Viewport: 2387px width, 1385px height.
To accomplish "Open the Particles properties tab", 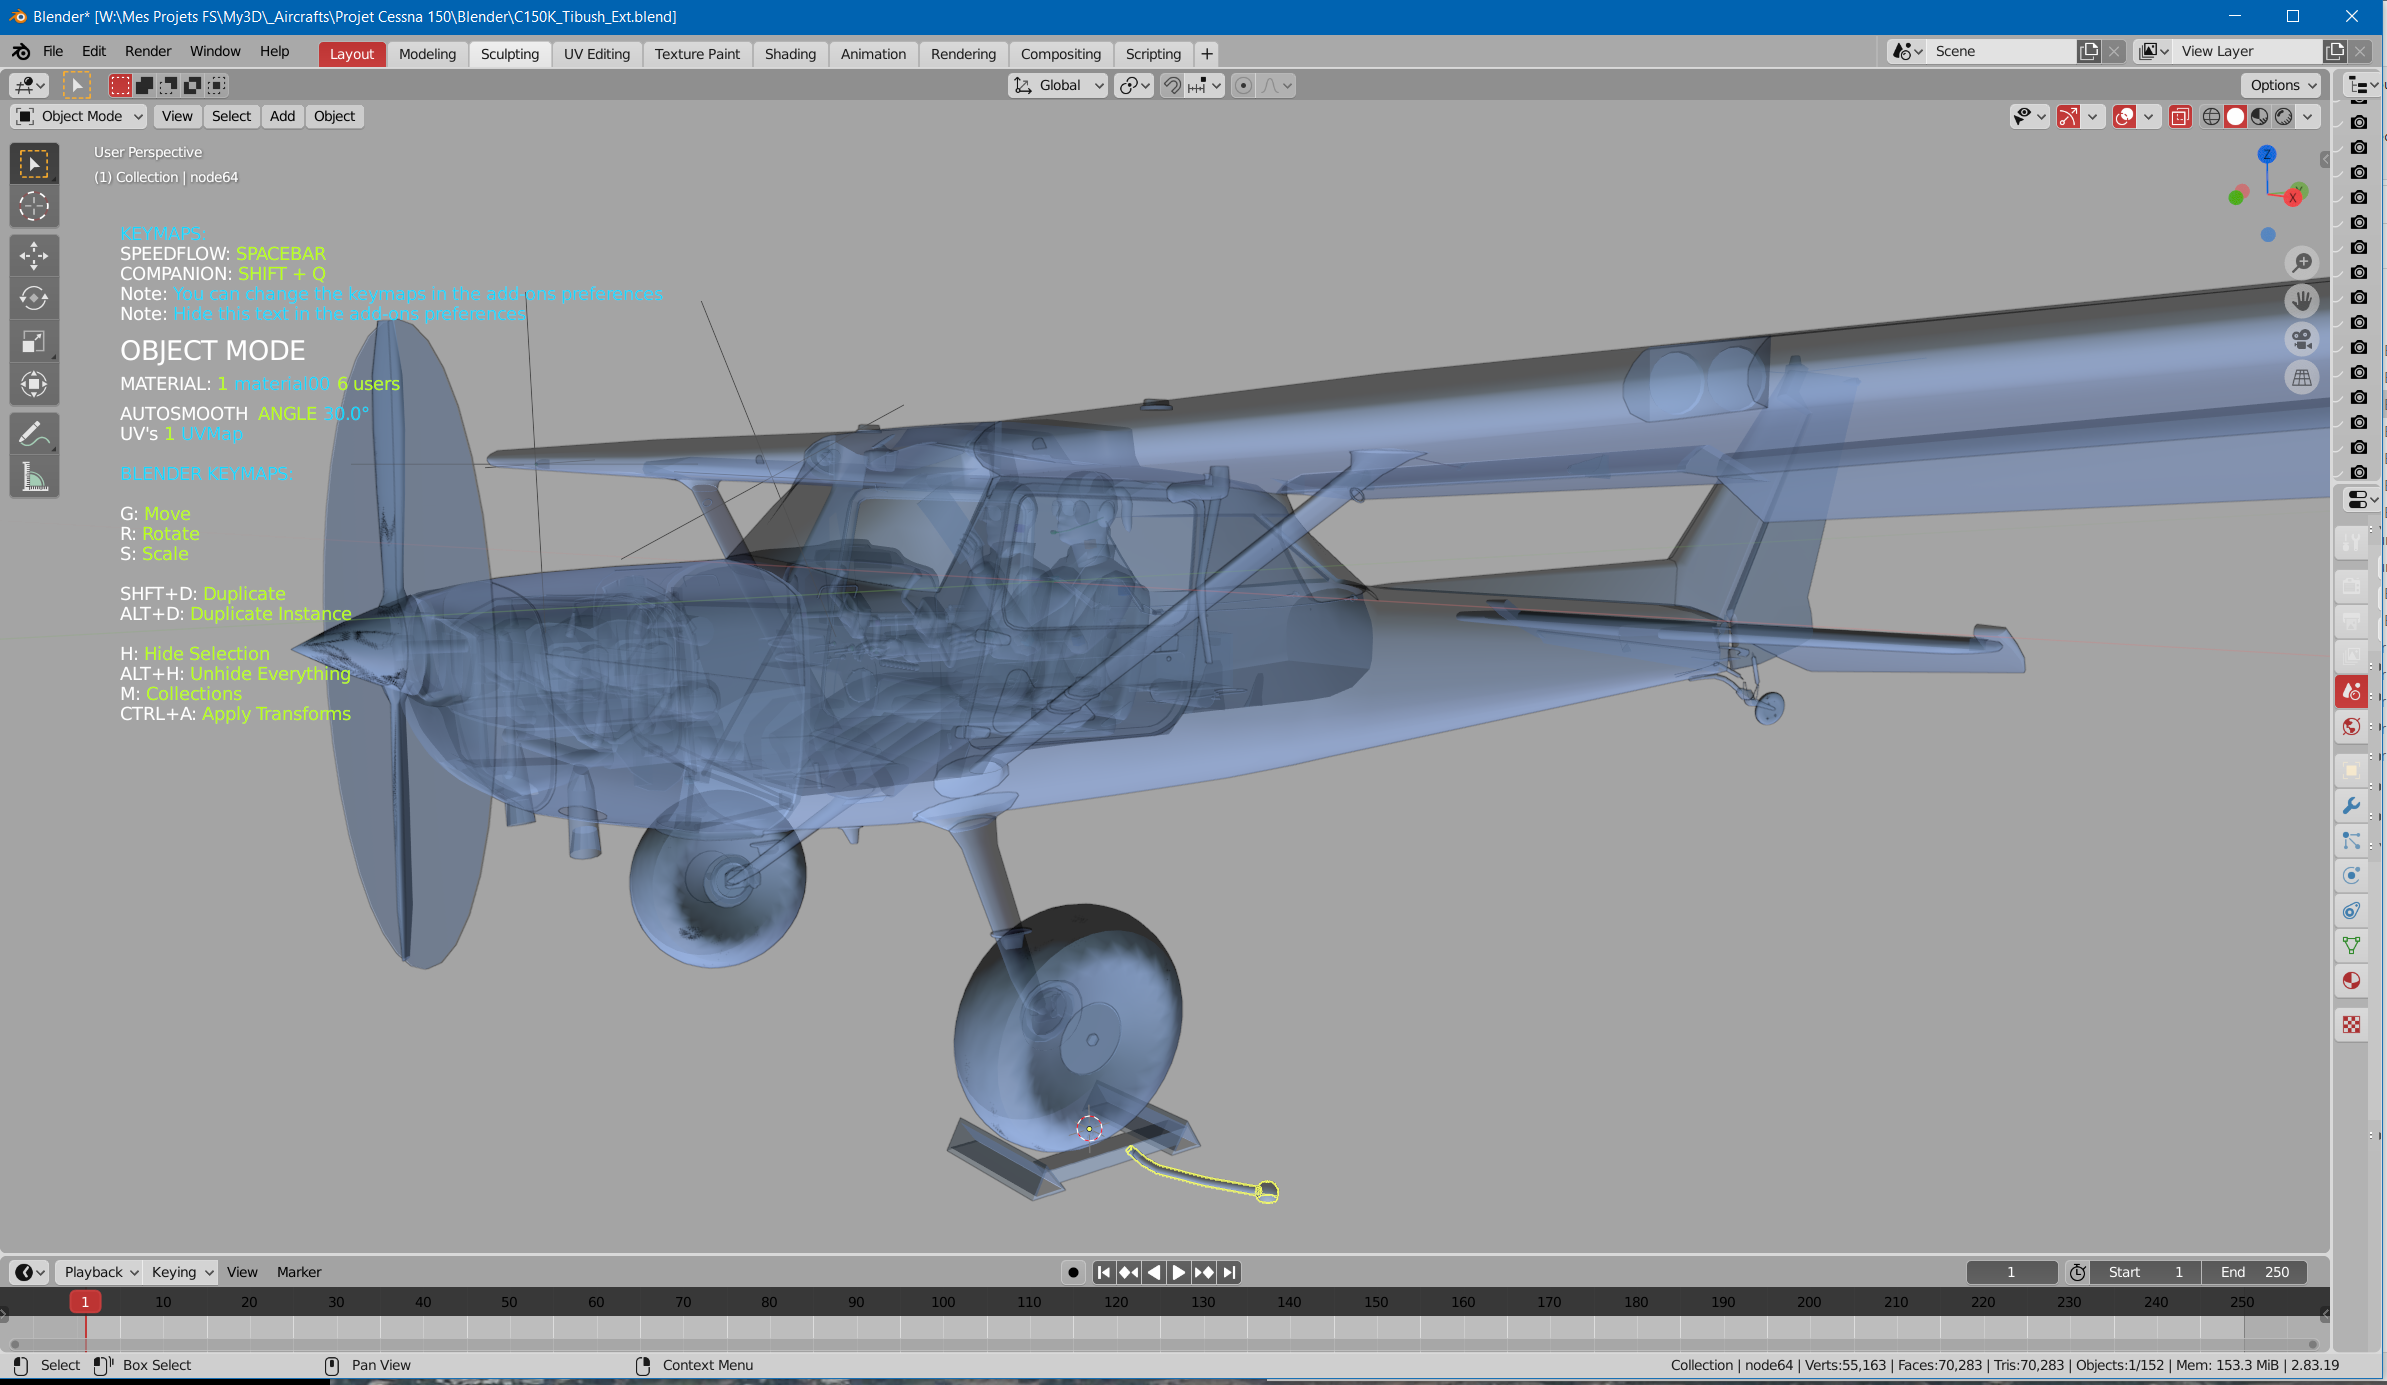I will click(x=2352, y=841).
